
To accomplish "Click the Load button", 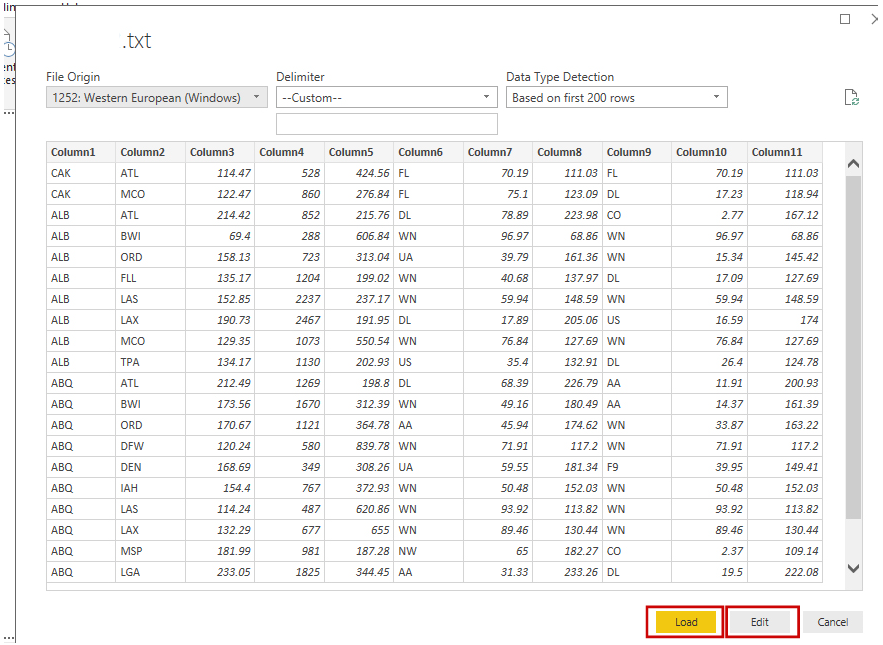I will coord(685,622).
